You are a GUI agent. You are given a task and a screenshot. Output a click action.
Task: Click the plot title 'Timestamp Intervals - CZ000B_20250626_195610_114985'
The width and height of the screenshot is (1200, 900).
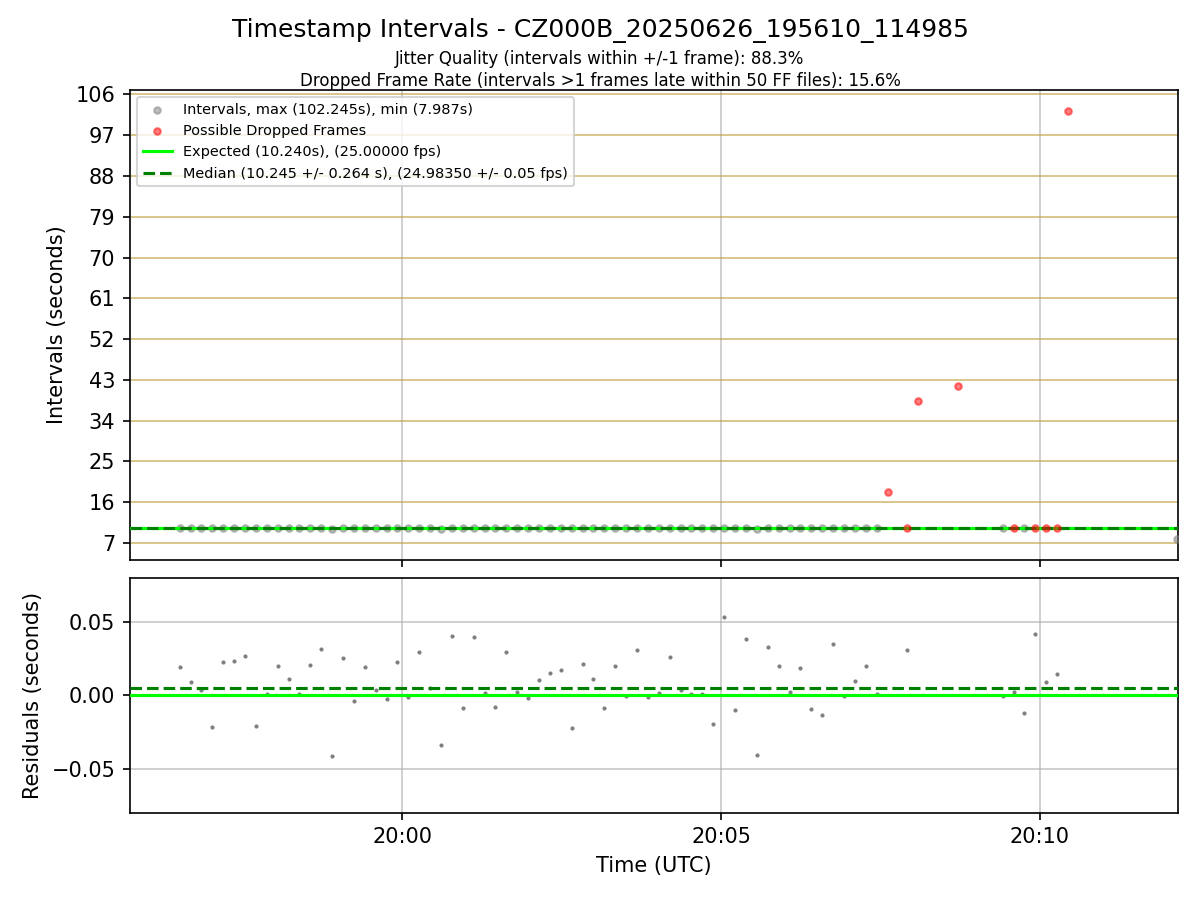pyautogui.click(x=600, y=29)
